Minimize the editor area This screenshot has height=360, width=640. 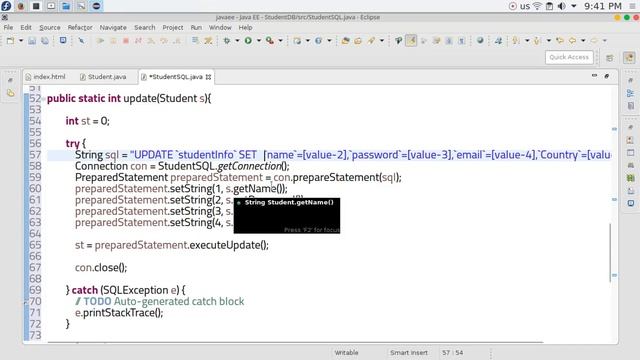pyautogui.click(x=594, y=76)
